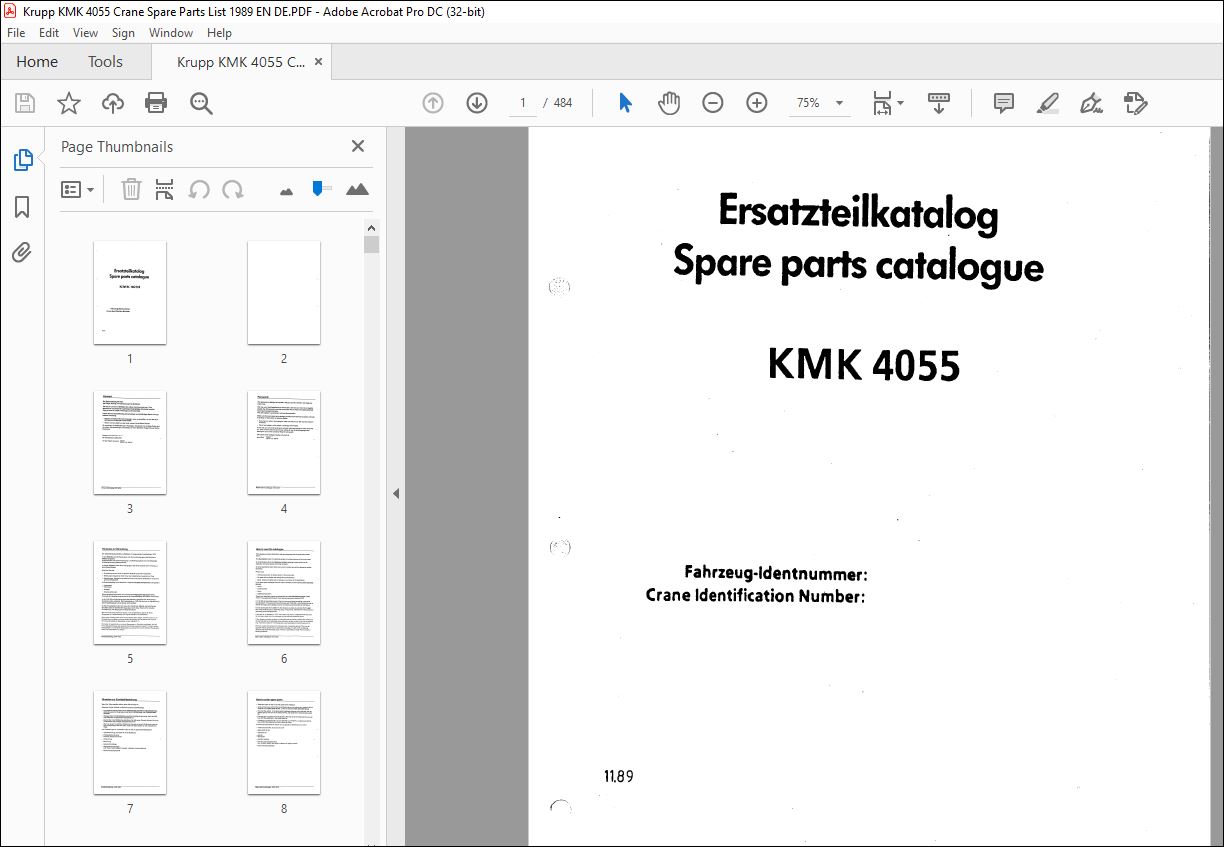Click the 'Crane Identification Number:' text
This screenshot has width=1224, height=847.
tap(755, 596)
